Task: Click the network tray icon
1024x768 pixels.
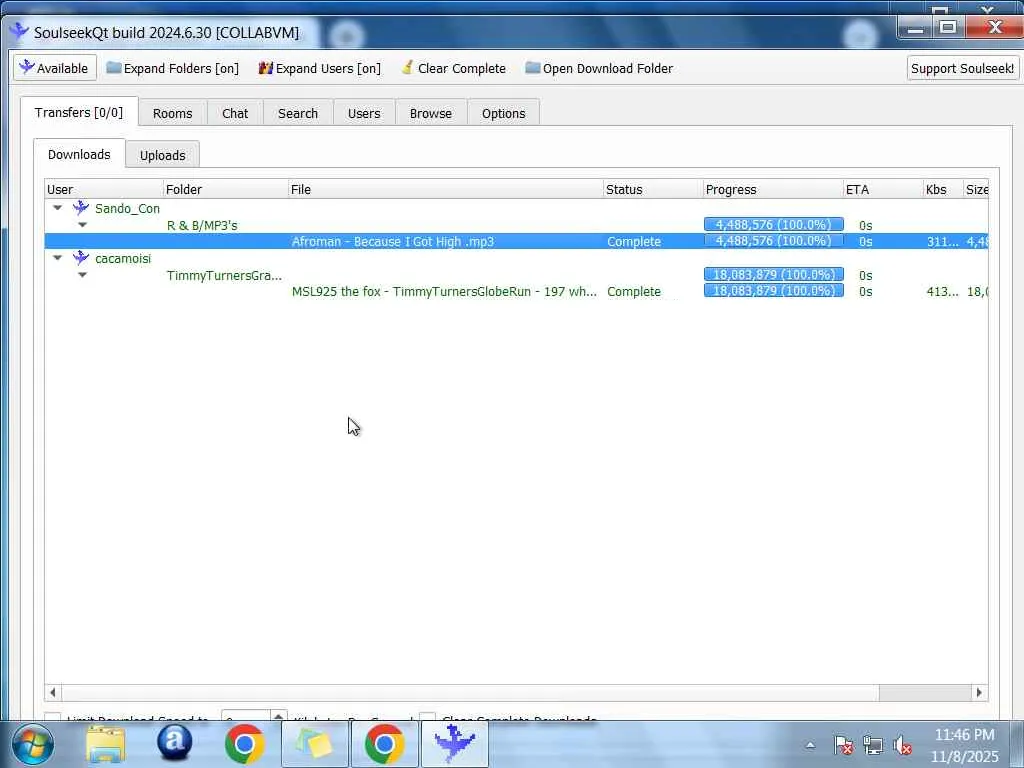Action: pyautogui.click(x=872, y=745)
